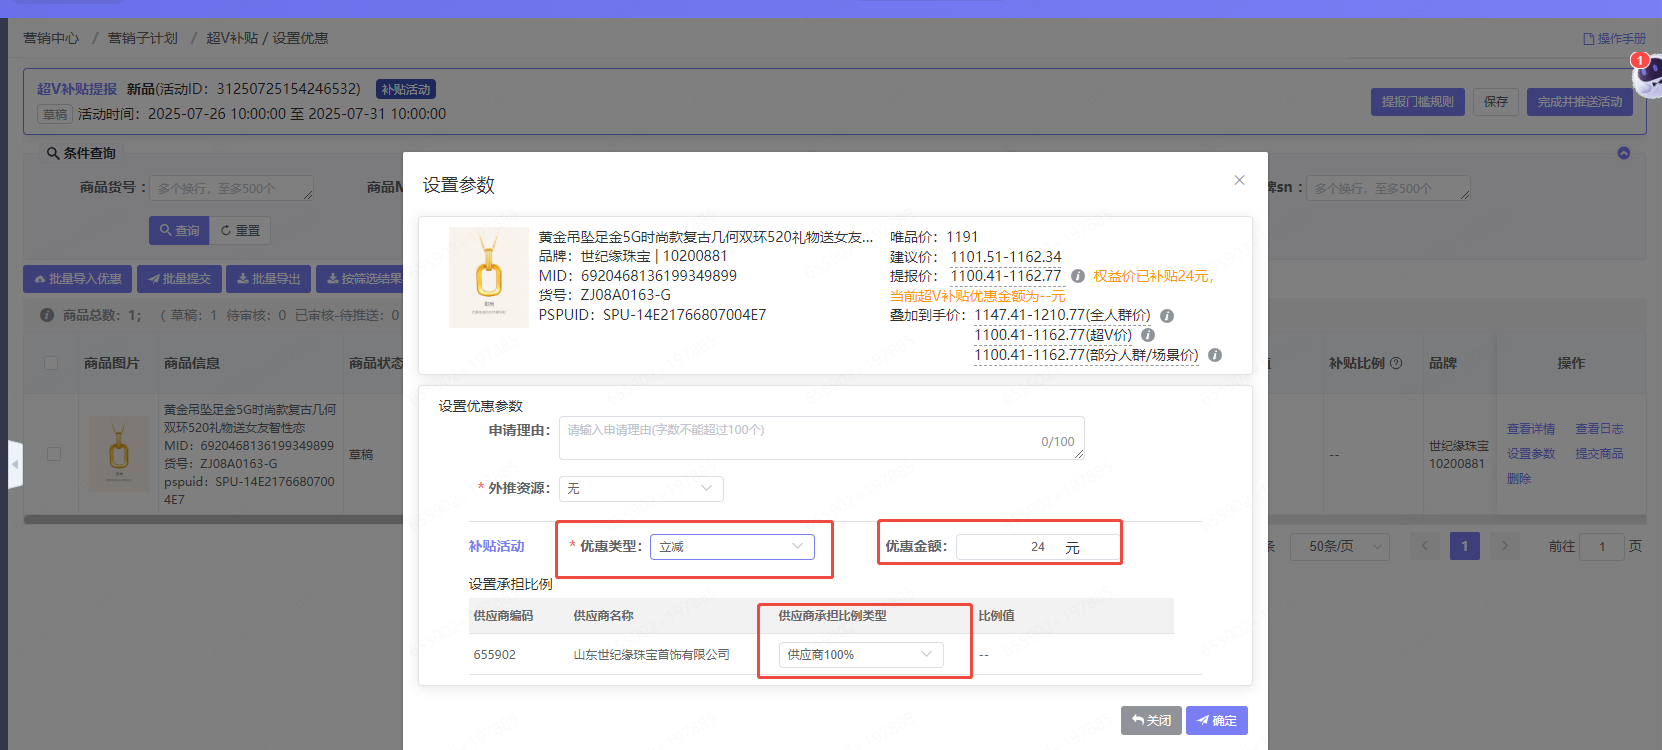Check the product row checkbox
This screenshot has width=1662, height=750.
click(x=54, y=454)
